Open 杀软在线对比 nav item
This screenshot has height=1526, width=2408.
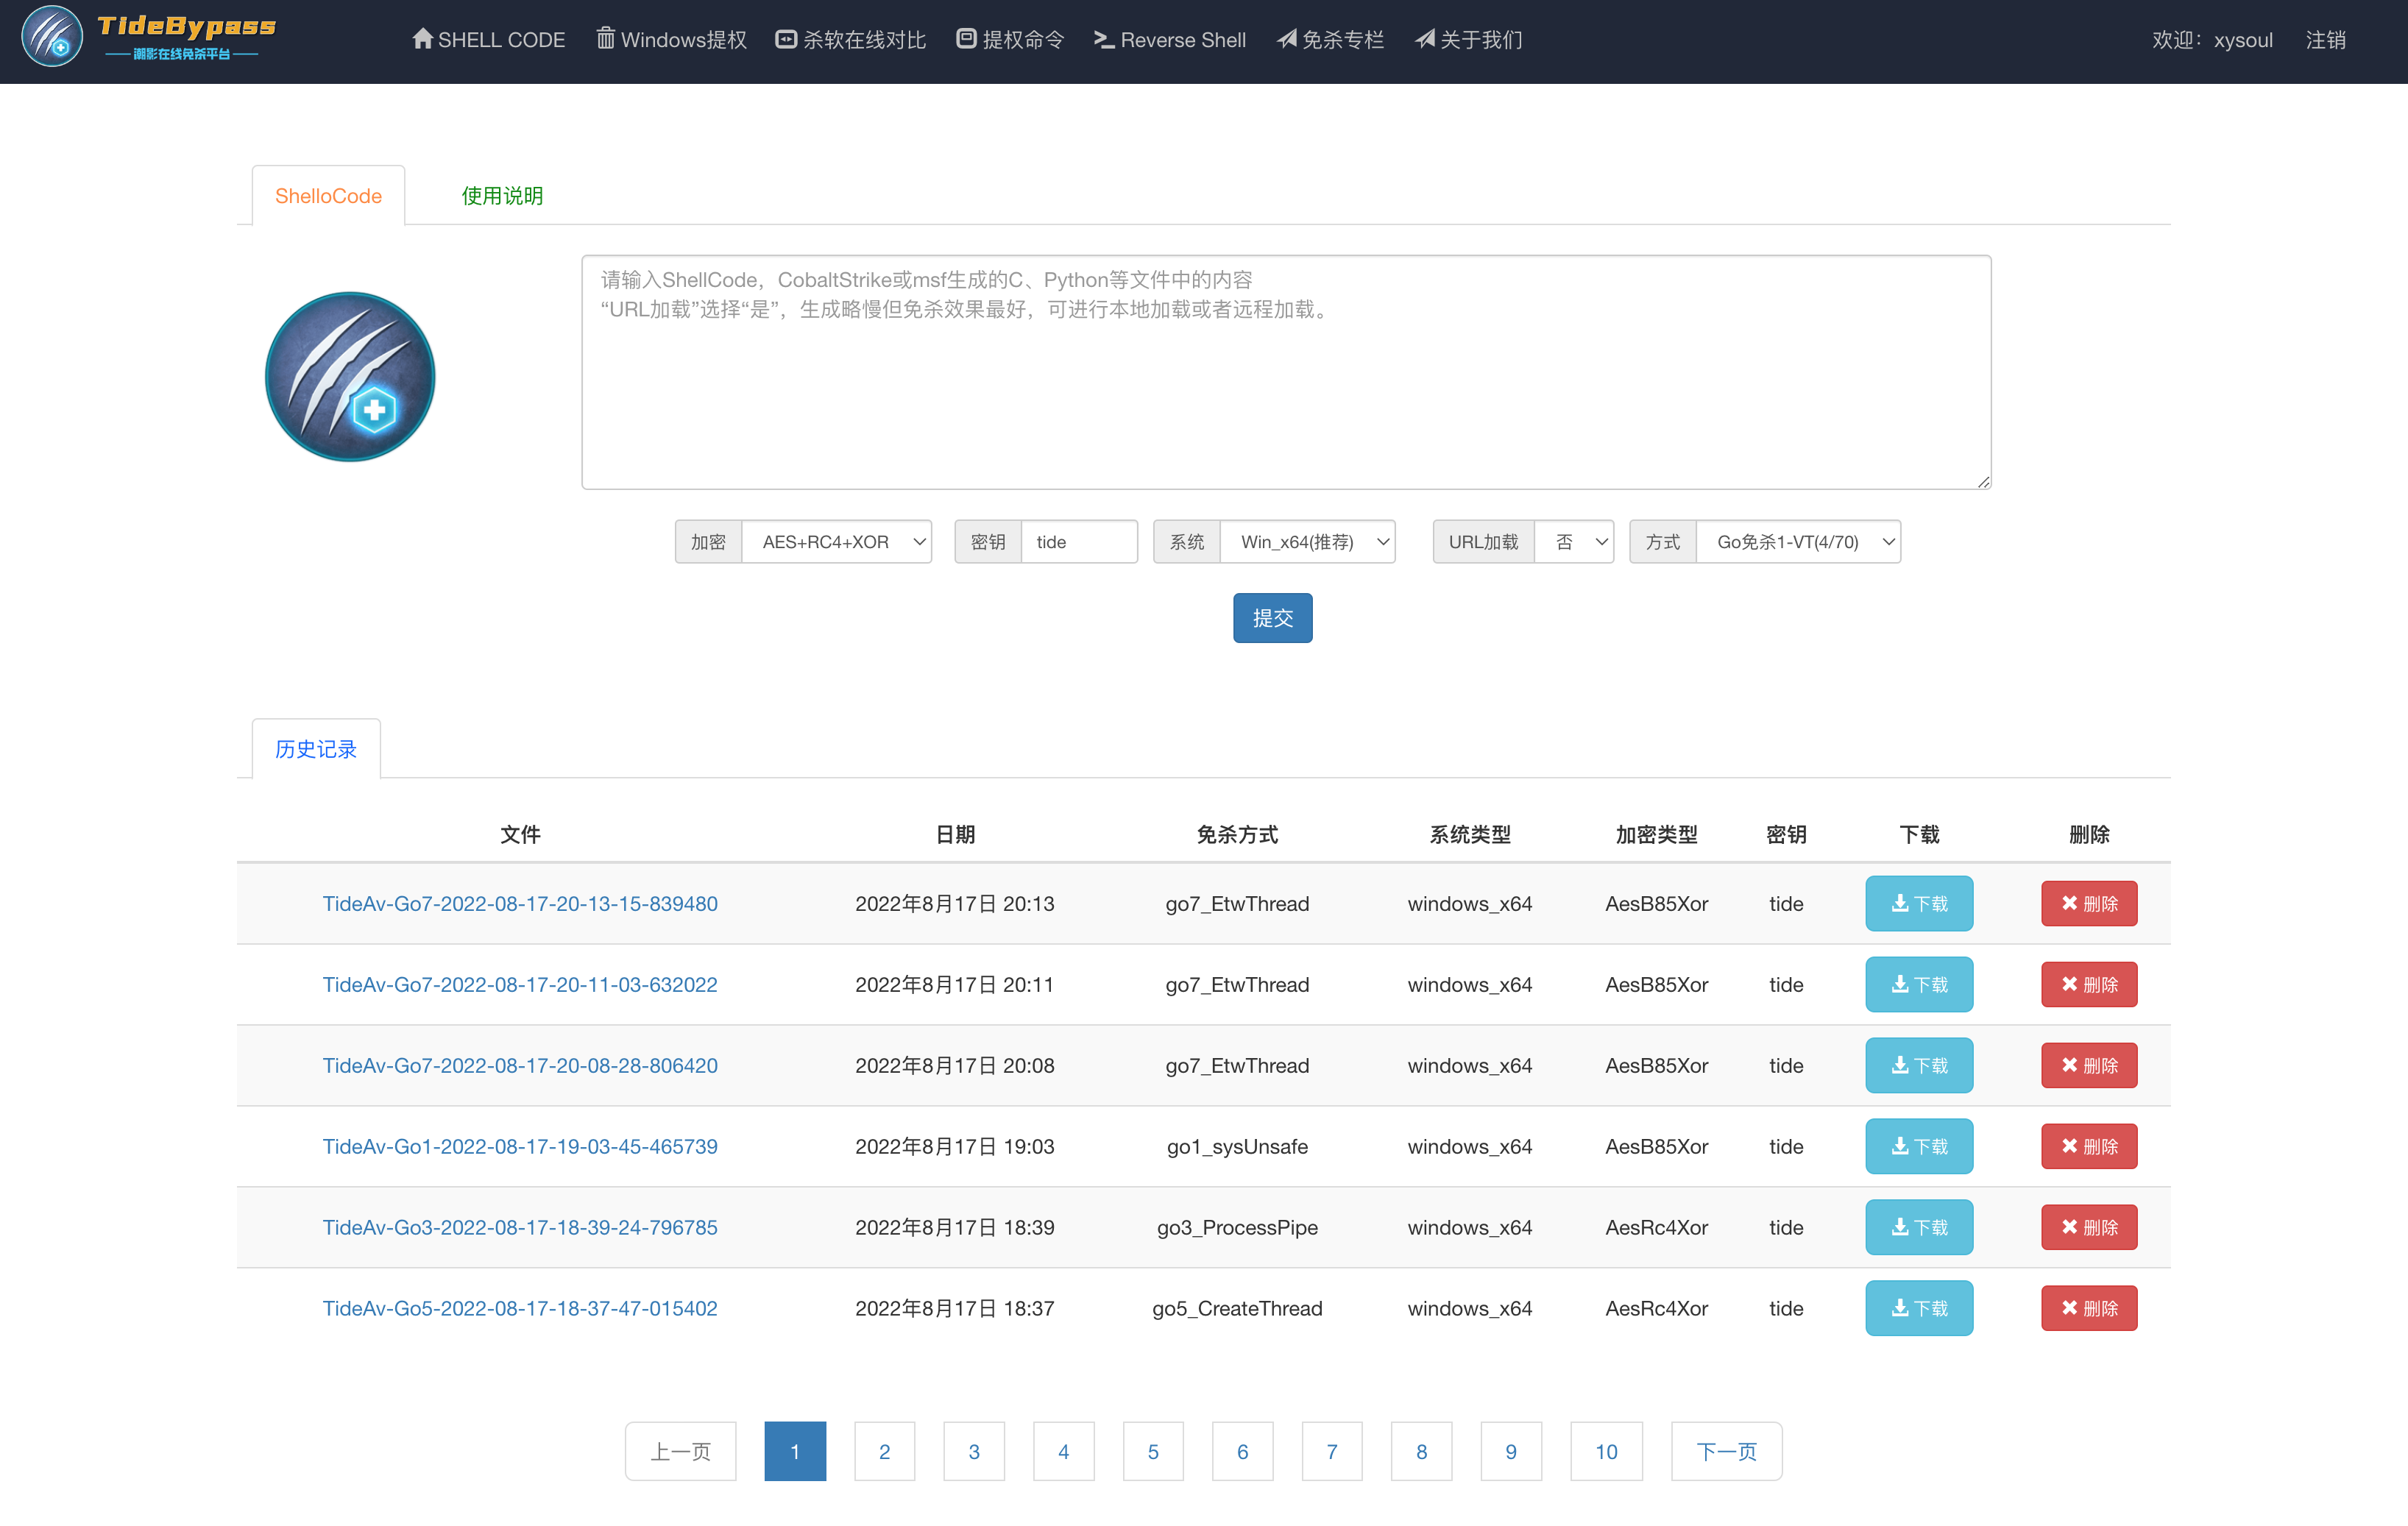[851, 40]
